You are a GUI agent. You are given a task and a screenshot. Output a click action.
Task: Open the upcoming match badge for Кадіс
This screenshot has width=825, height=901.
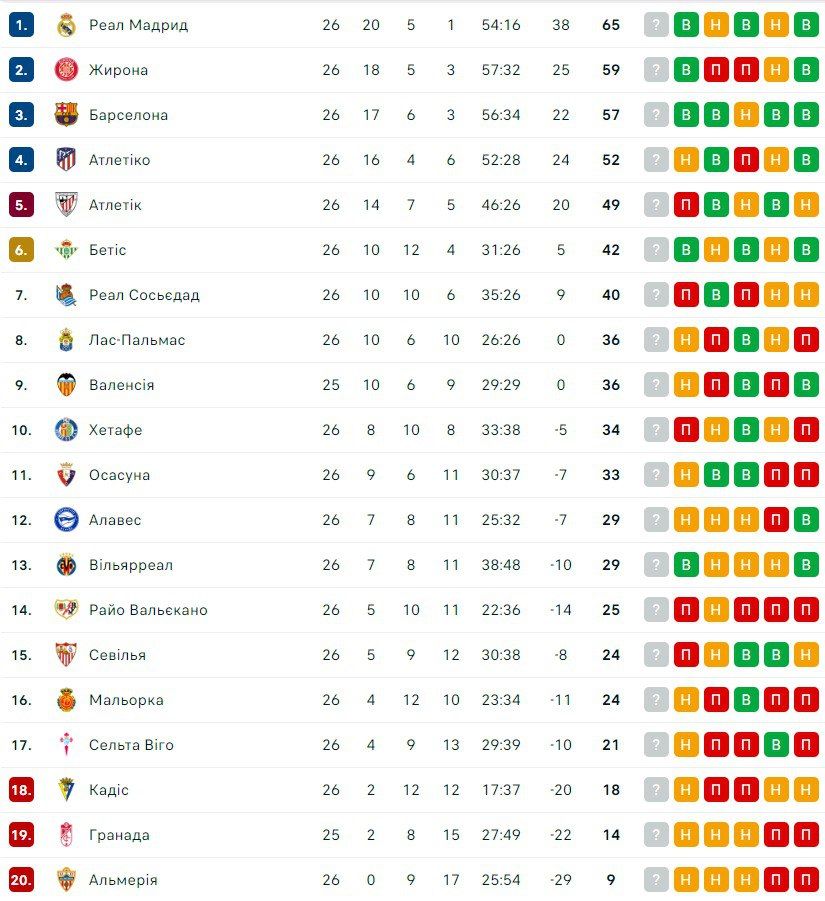pyautogui.click(x=656, y=790)
